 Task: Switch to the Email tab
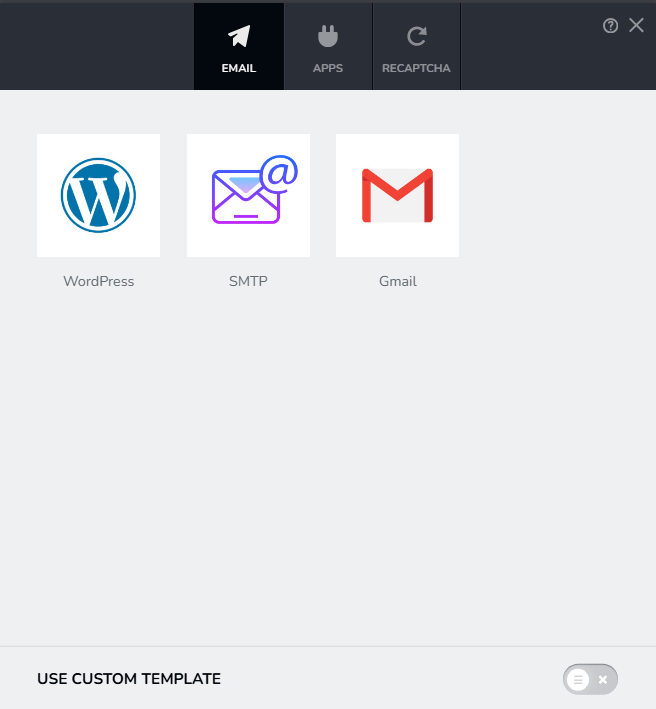pyautogui.click(x=239, y=47)
